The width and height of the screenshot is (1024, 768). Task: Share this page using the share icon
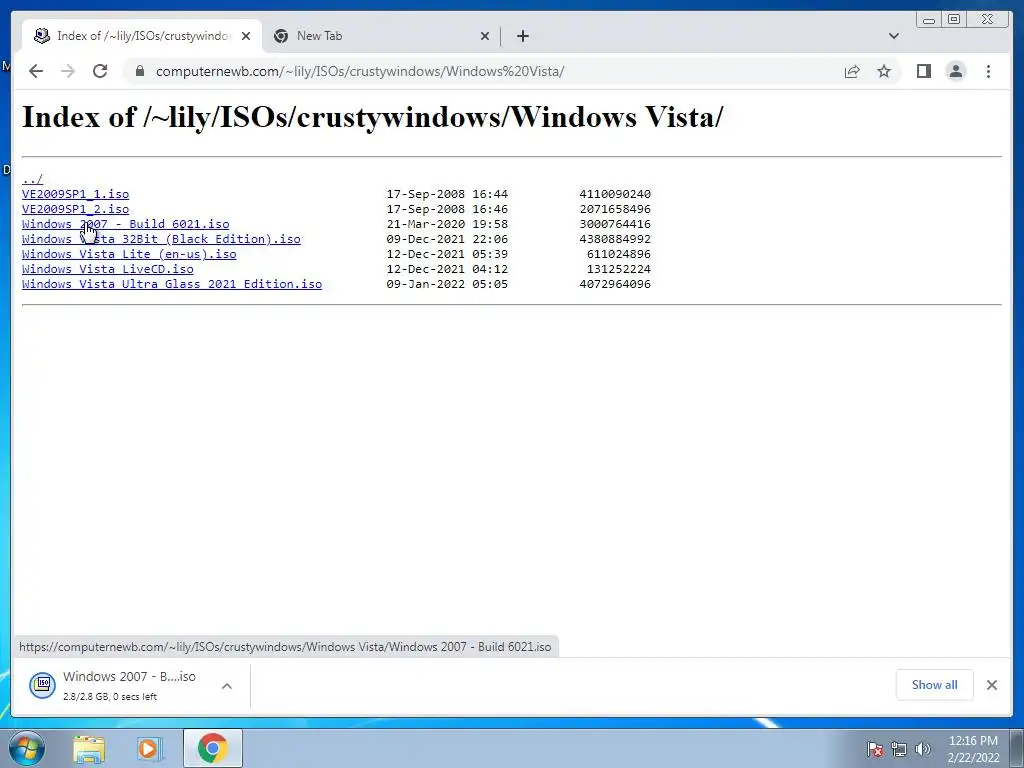pyautogui.click(x=852, y=71)
